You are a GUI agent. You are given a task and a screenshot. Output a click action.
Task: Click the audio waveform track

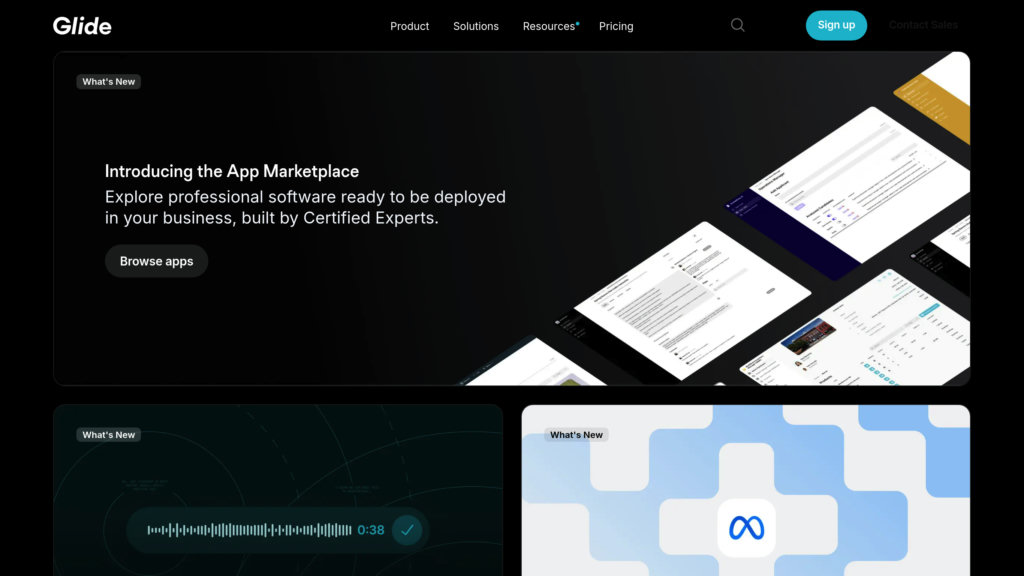(249, 530)
